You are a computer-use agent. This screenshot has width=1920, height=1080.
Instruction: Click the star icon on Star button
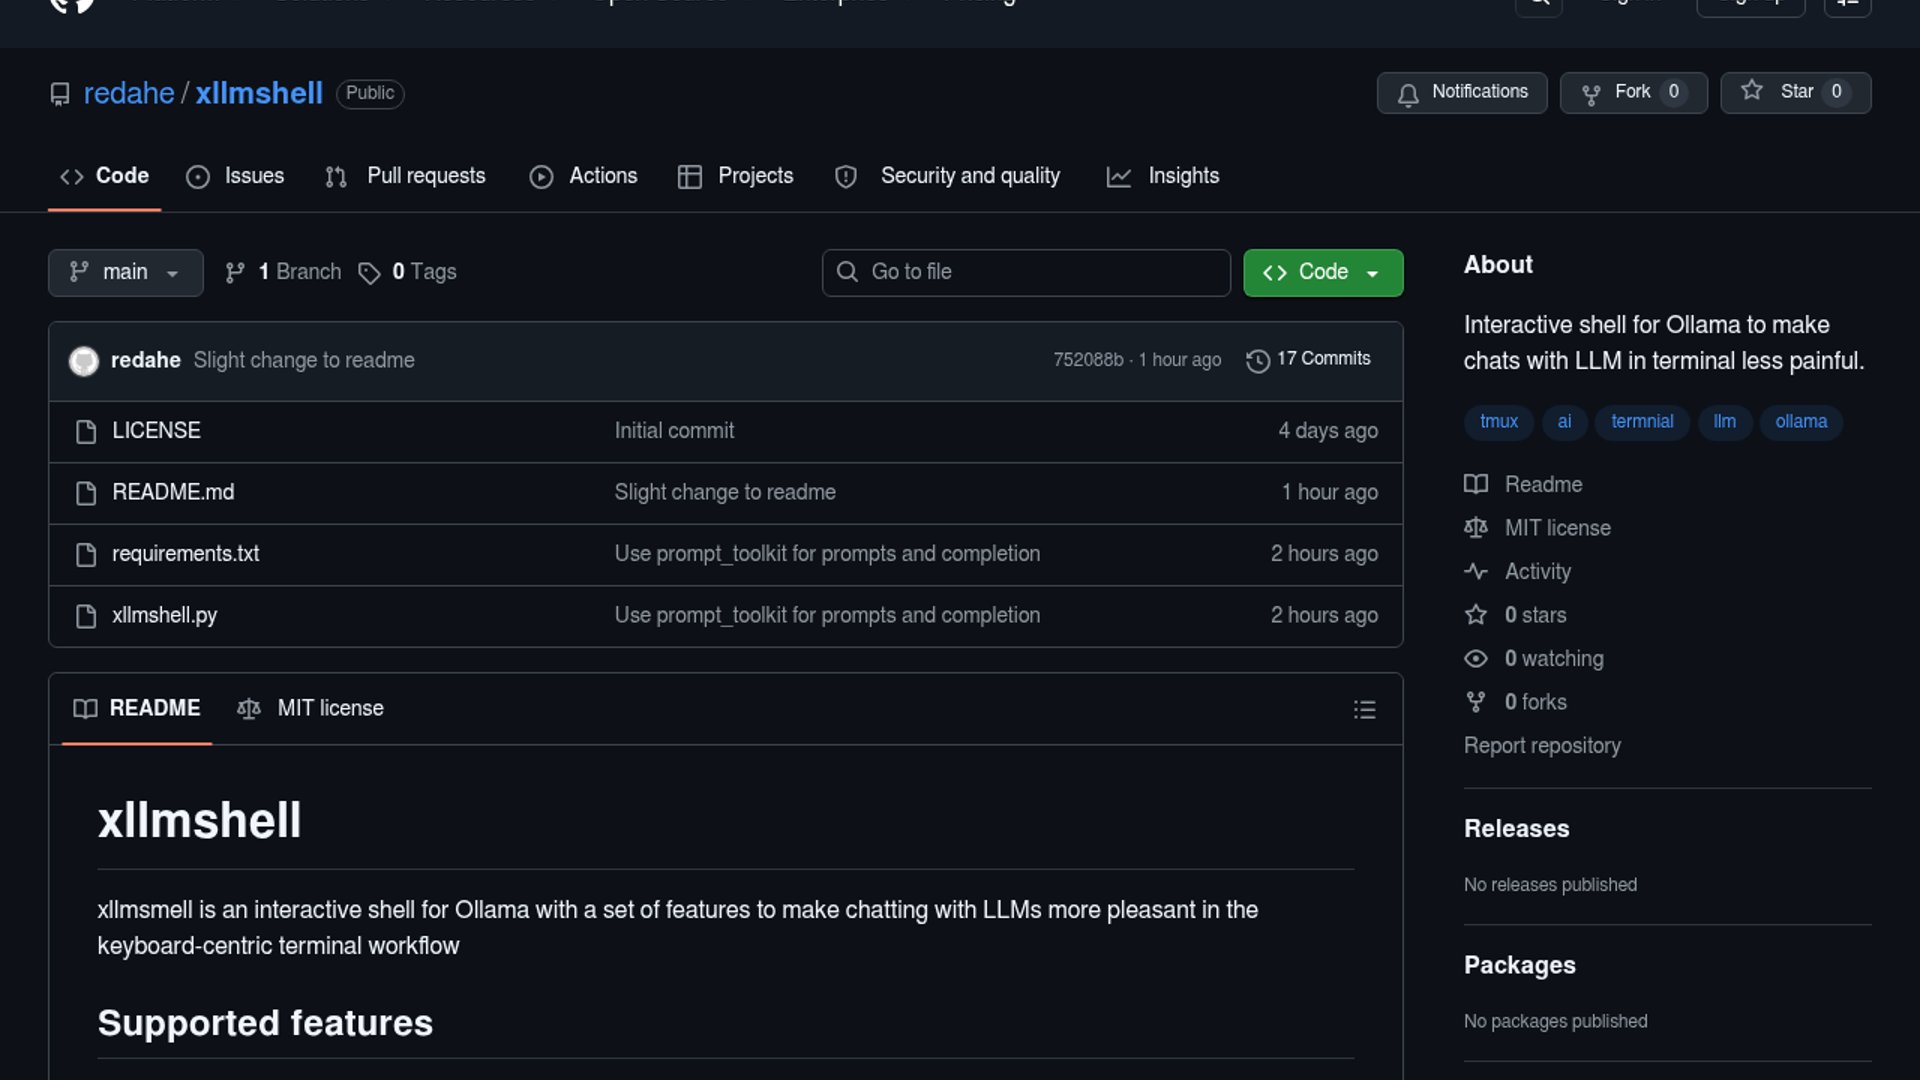coord(1751,91)
